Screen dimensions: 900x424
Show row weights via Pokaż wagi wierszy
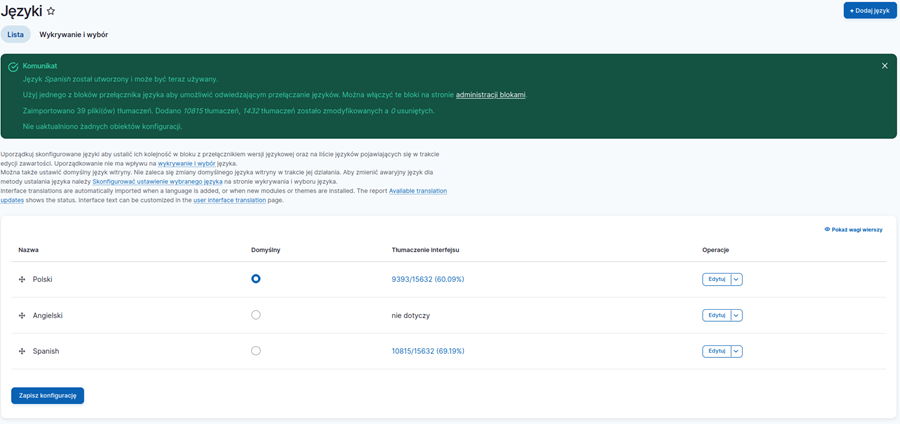click(853, 229)
